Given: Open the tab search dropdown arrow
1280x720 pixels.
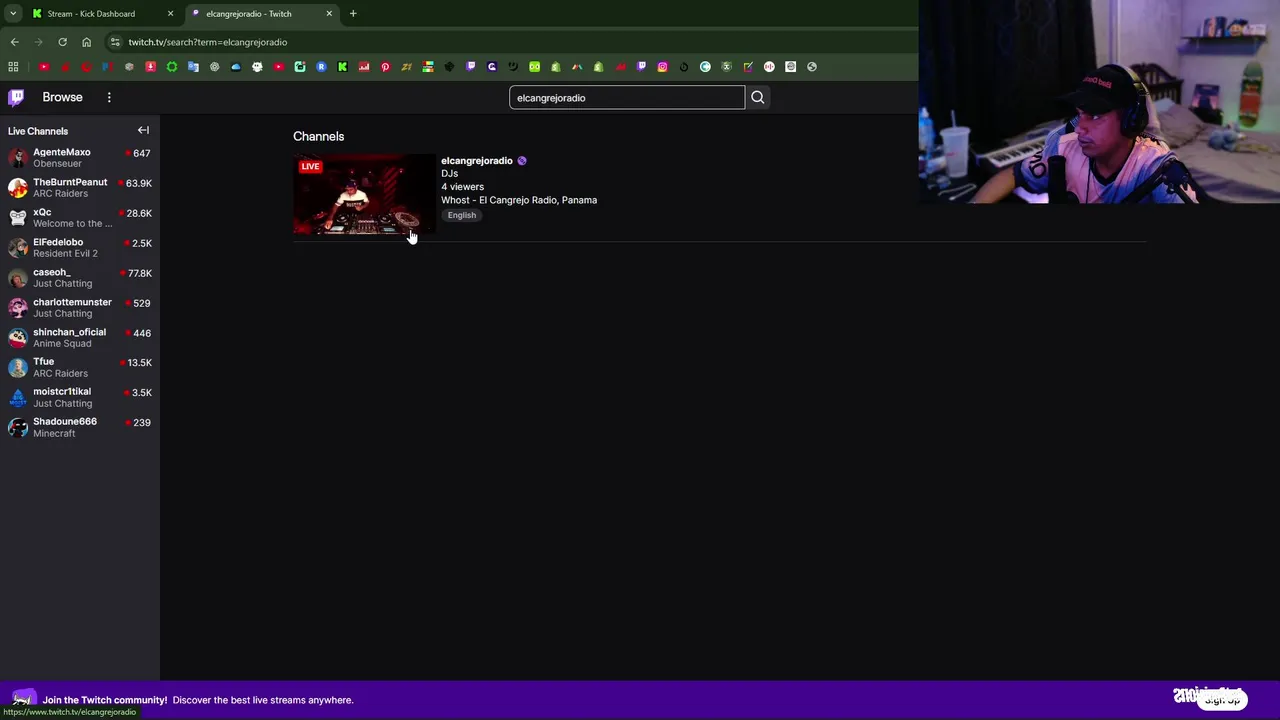Looking at the screenshot, I should tap(12, 14).
